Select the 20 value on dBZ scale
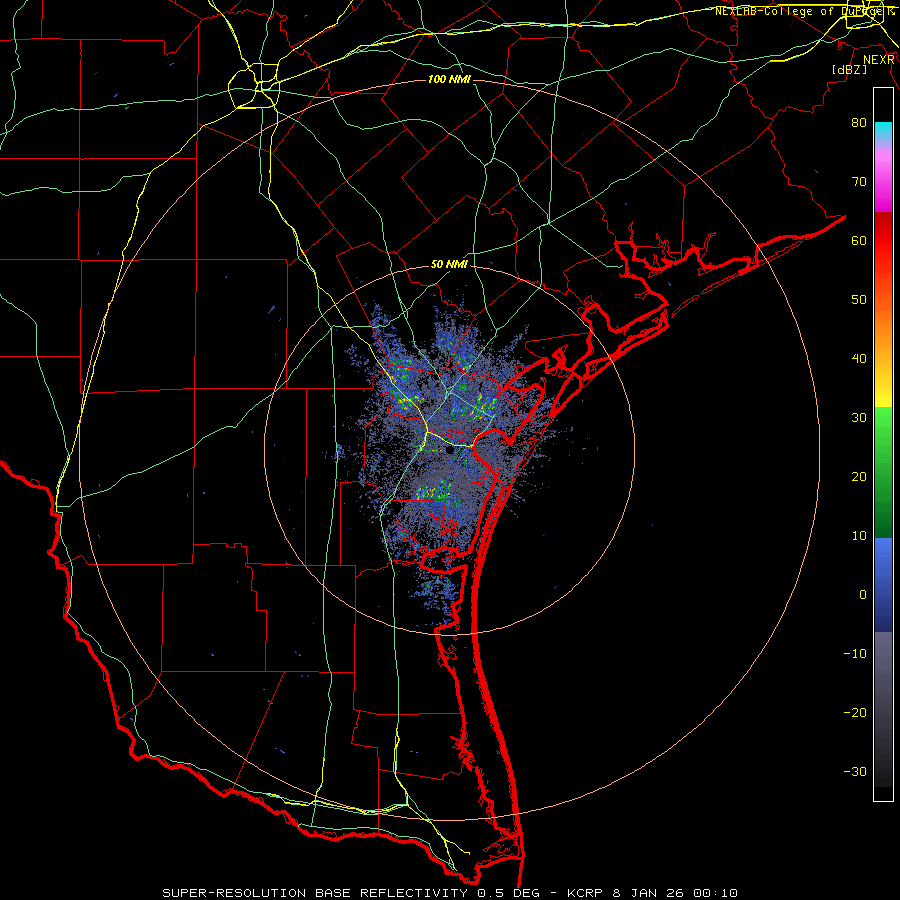Image resolution: width=900 pixels, height=900 pixels. point(859,477)
